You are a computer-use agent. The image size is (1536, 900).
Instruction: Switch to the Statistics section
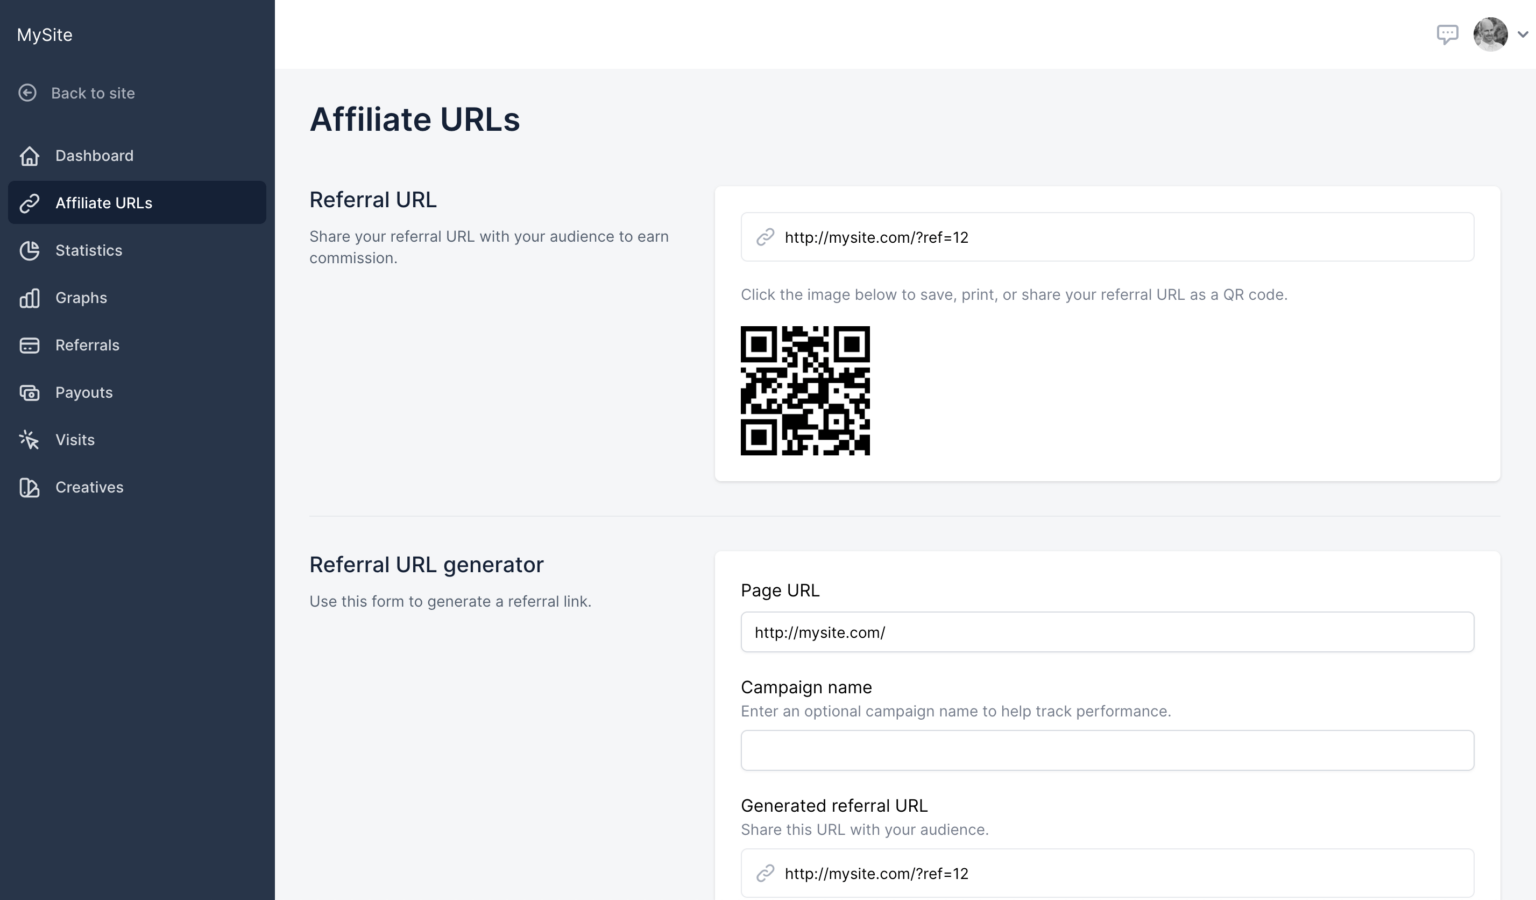(89, 250)
